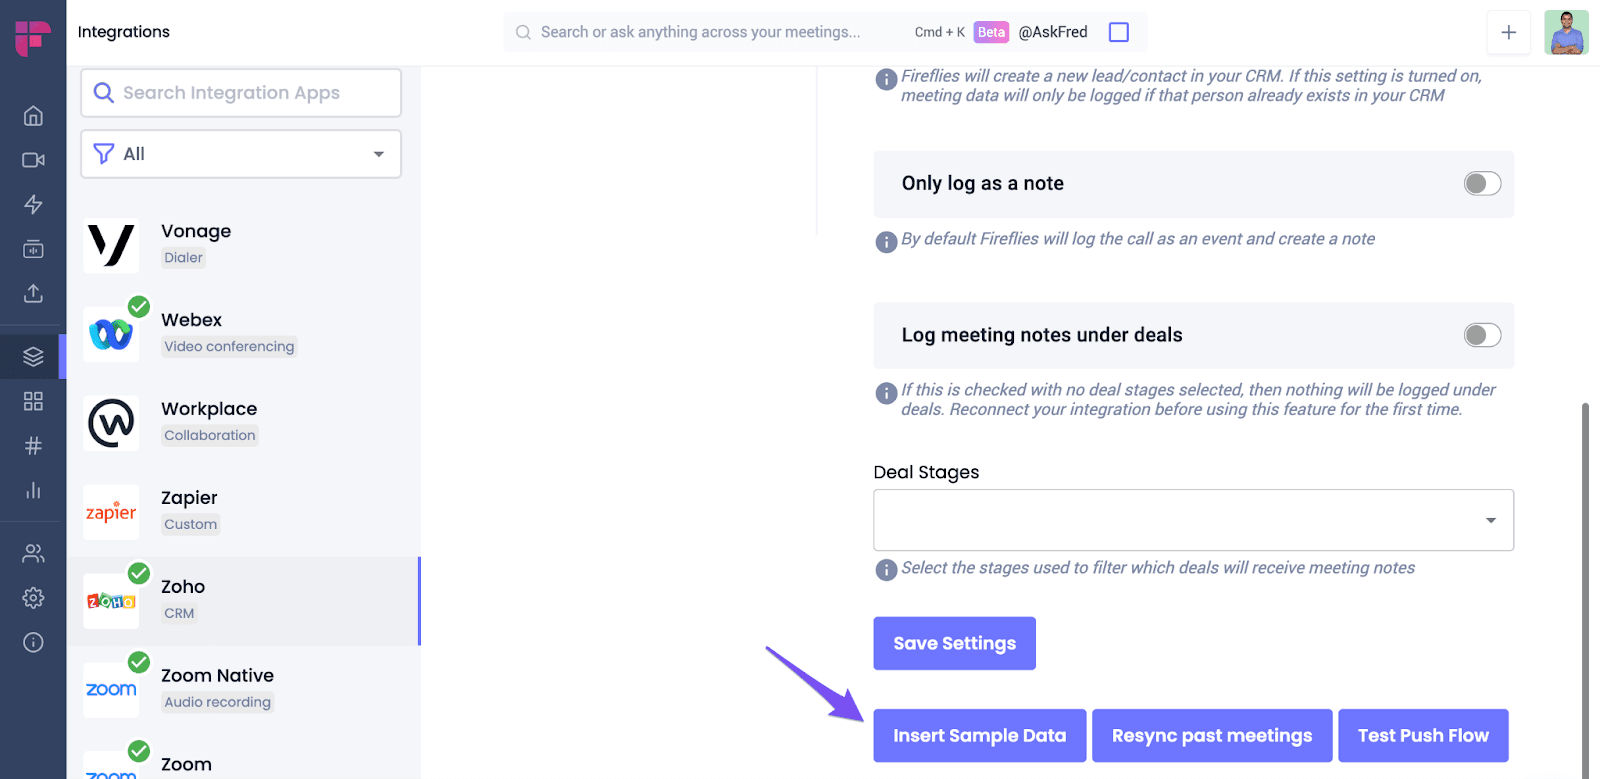The width and height of the screenshot is (1600, 779).
Task: Click the @AskFred label
Action: click(1053, 32)
